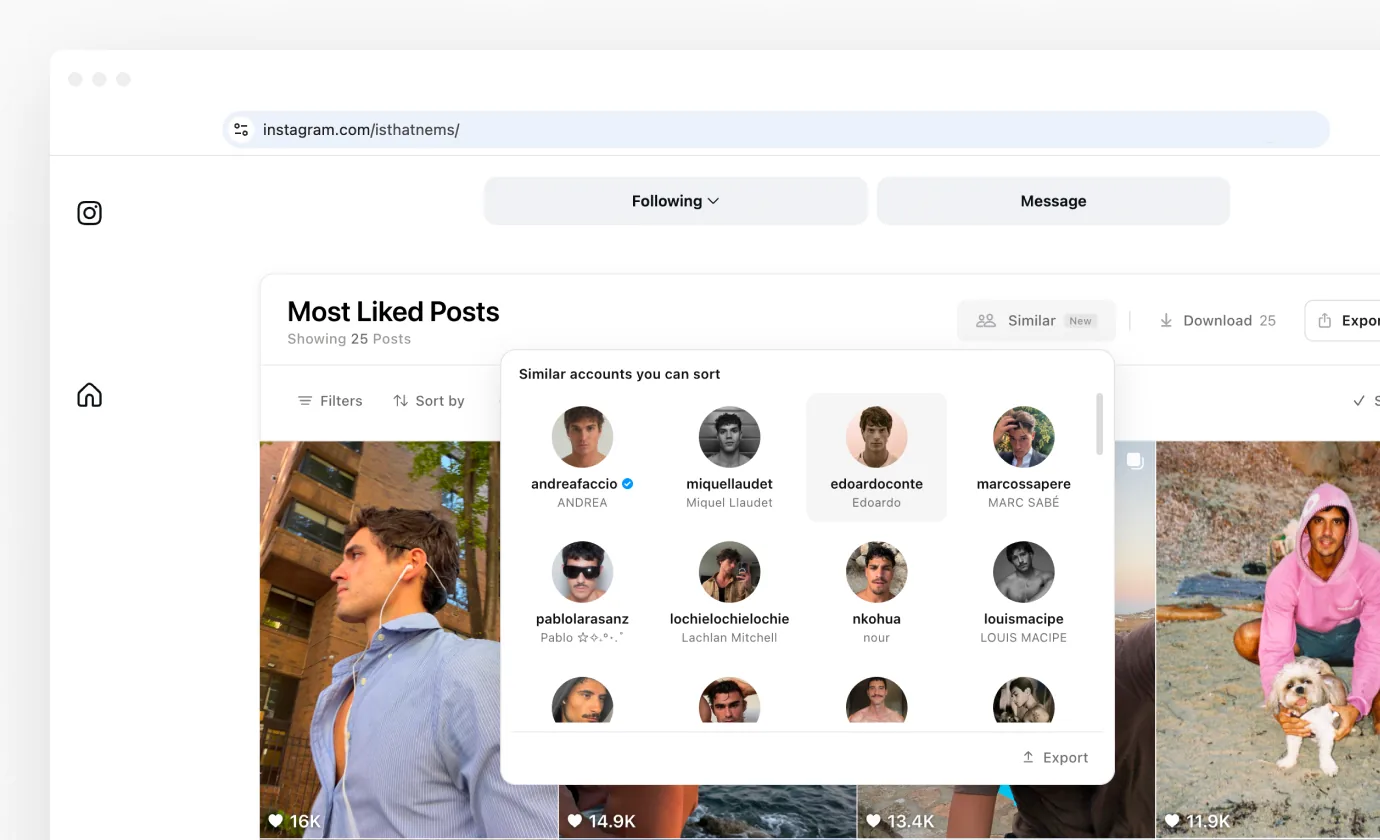Click the marcossapere username text
Viewport: 1380px width, 840px height.
pyautogui.click(x=1023, y=484)
